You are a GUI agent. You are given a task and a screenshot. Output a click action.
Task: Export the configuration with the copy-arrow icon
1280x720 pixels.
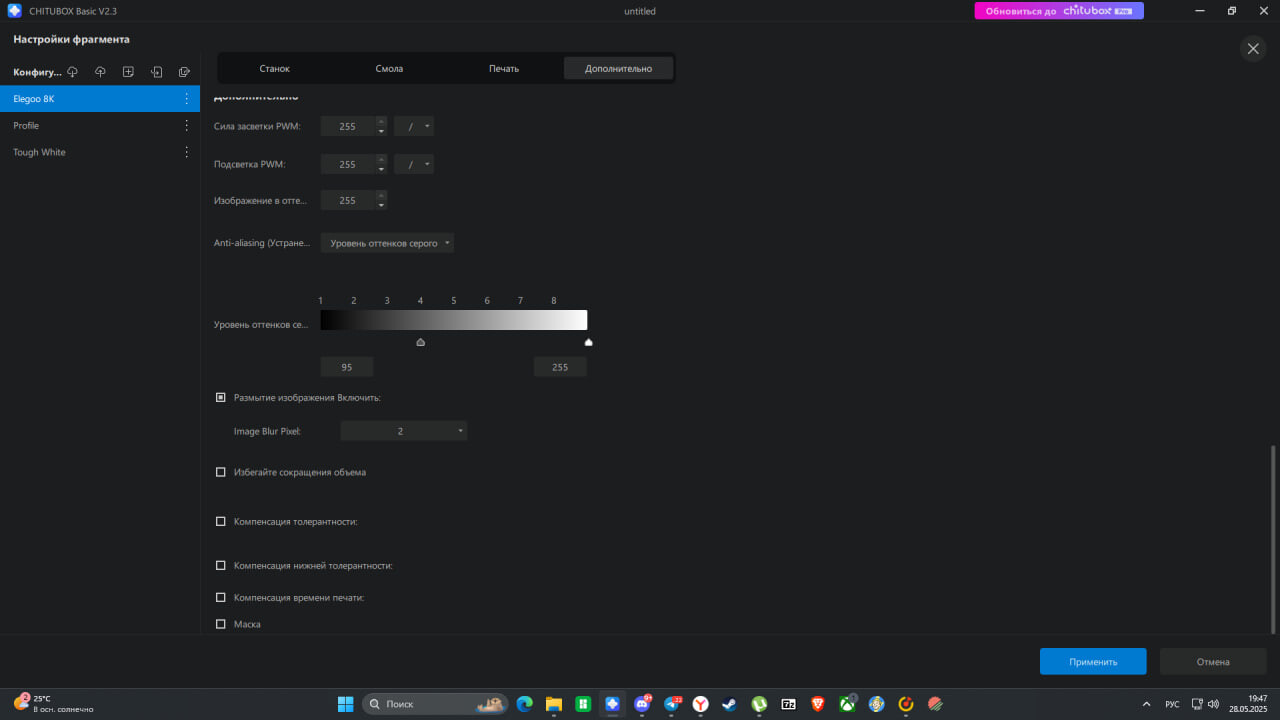pyautogui.click(x=184, y=72)
